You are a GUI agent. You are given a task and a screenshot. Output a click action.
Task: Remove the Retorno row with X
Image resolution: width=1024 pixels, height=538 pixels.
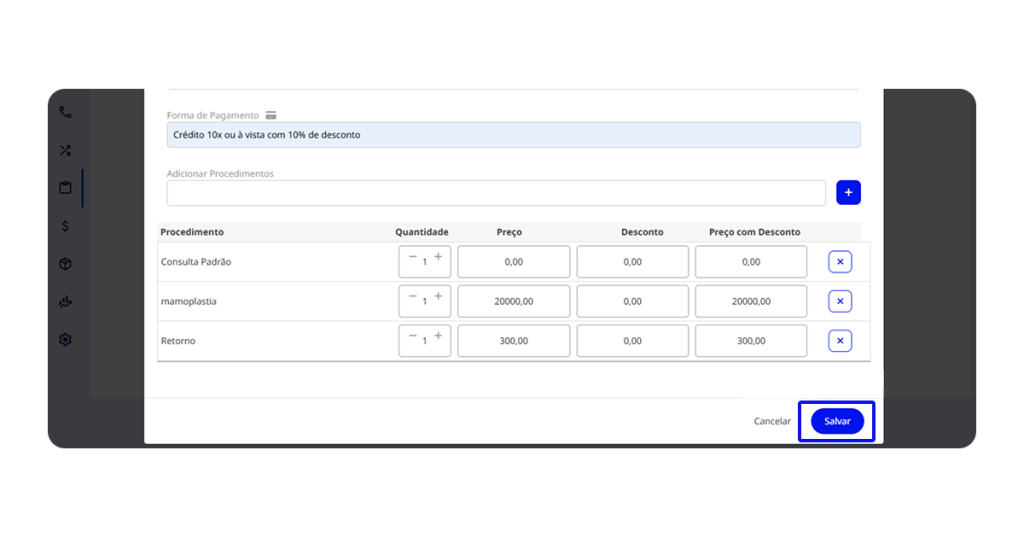tap(839, 341)
